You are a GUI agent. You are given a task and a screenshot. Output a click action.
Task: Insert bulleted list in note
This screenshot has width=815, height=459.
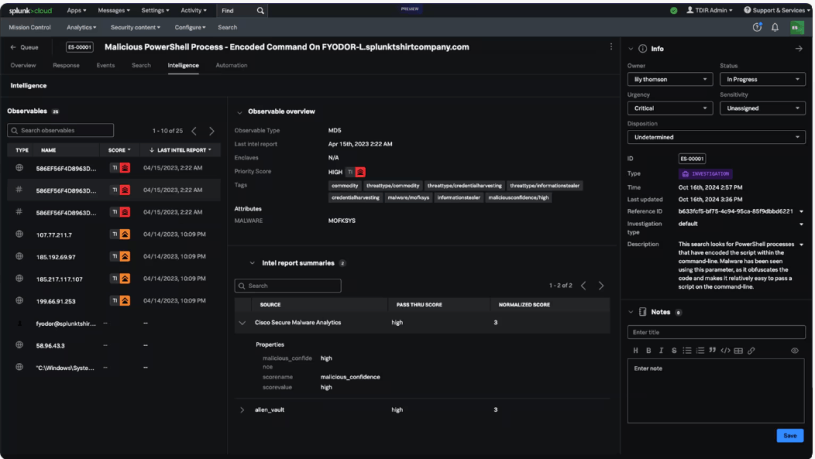[687, 350]
